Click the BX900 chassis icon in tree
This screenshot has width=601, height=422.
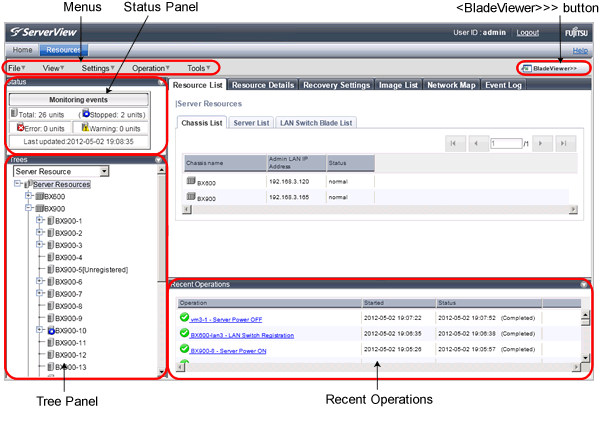[x=39, y=209]
